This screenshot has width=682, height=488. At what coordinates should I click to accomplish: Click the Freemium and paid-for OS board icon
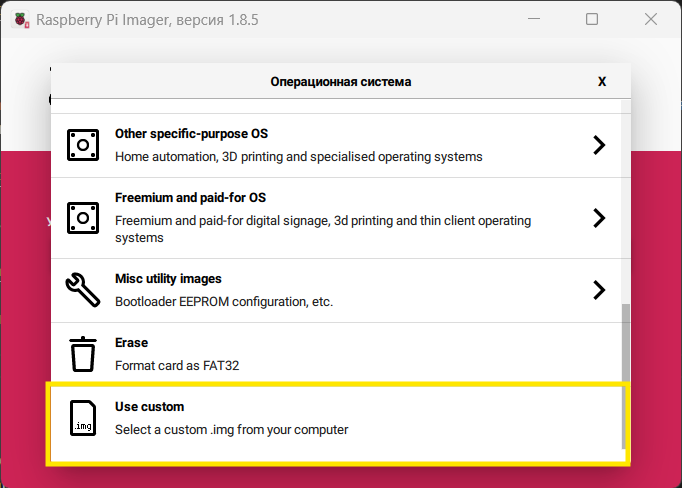pos(83,217)
